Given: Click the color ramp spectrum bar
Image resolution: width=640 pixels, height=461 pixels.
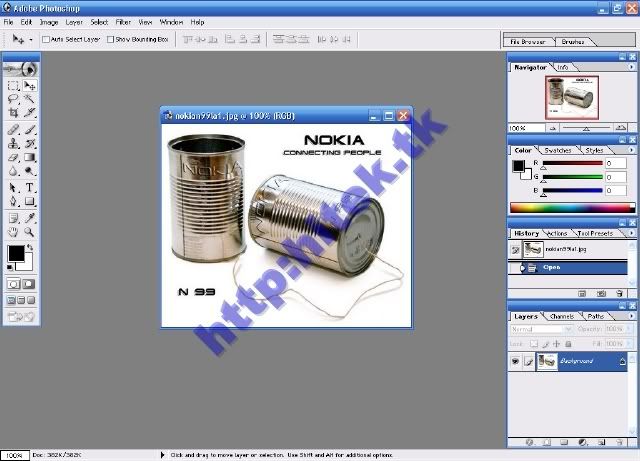Looking at the screenshot, I should pyautogui.click(x=572, y=207).
